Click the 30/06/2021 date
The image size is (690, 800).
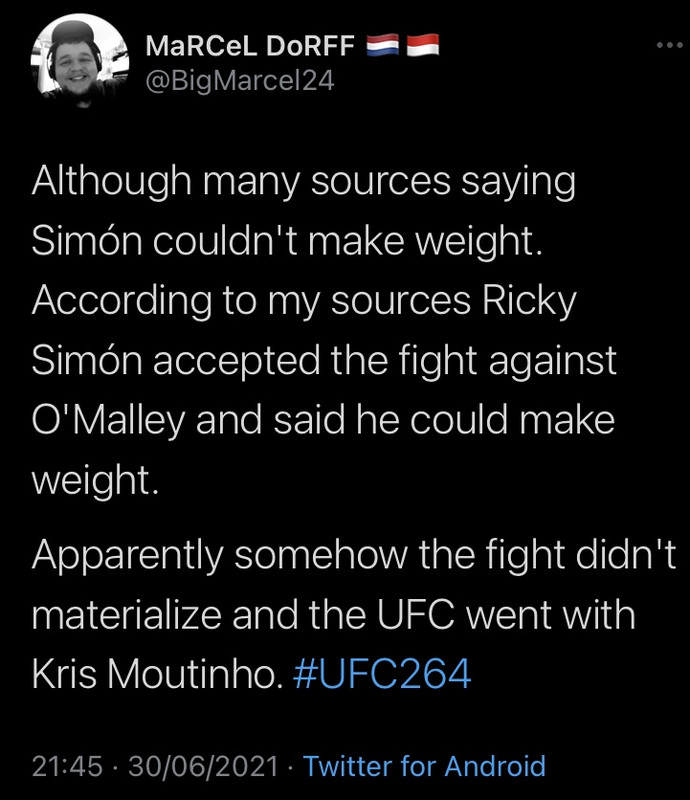[203, 766]
